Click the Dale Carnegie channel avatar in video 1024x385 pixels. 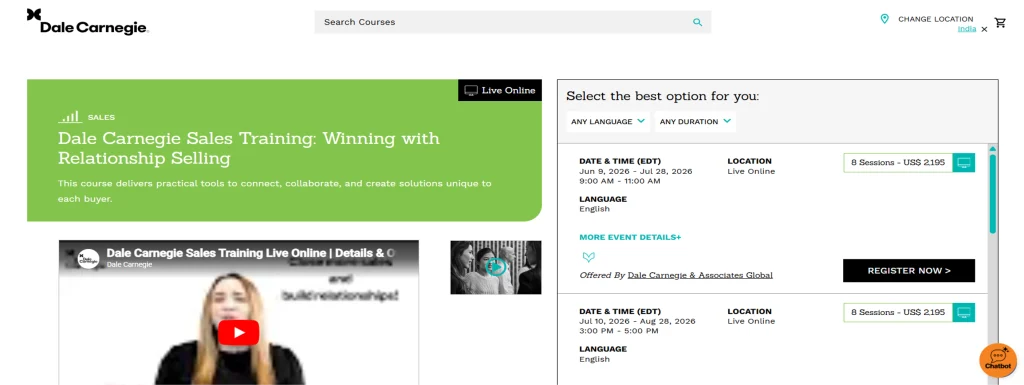click(x=88, y=258)
